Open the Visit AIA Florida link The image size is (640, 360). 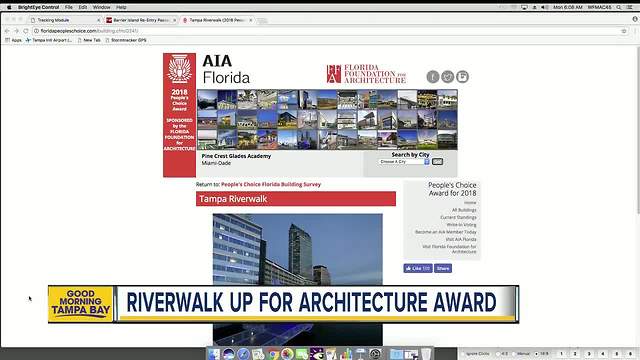461,239
